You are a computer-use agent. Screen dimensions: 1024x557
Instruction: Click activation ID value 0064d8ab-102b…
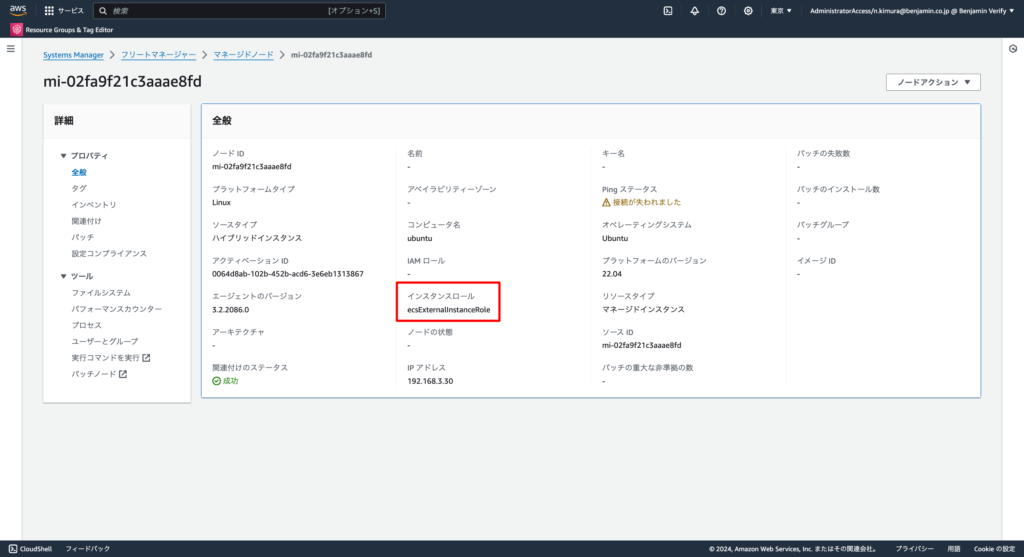pos(287,274)
